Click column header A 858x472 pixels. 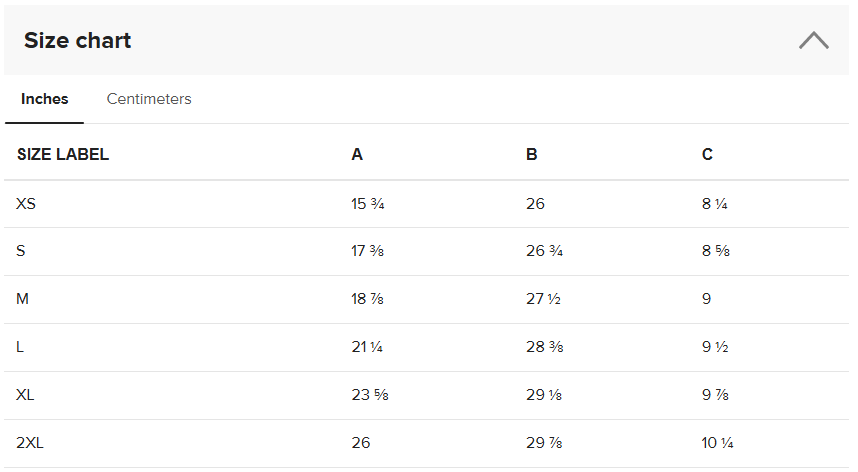click(357, 155)
